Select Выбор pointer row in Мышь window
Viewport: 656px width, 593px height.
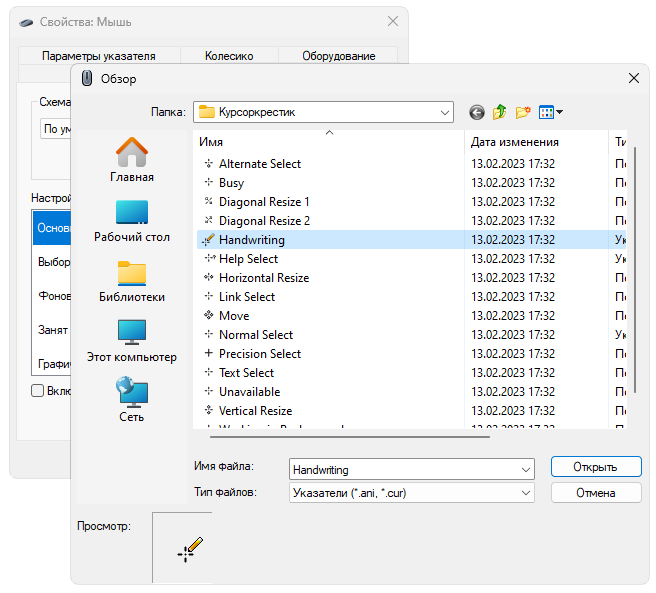click(52, 262)
